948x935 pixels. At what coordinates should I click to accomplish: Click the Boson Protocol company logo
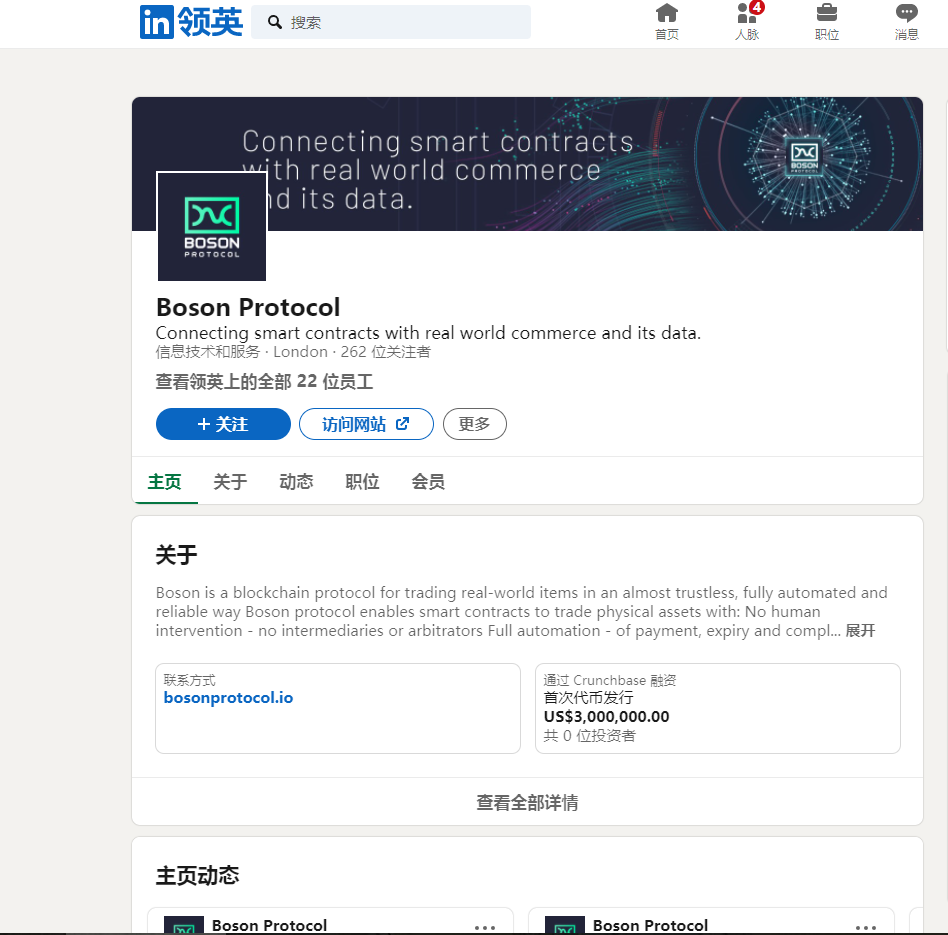click(212, 226)
